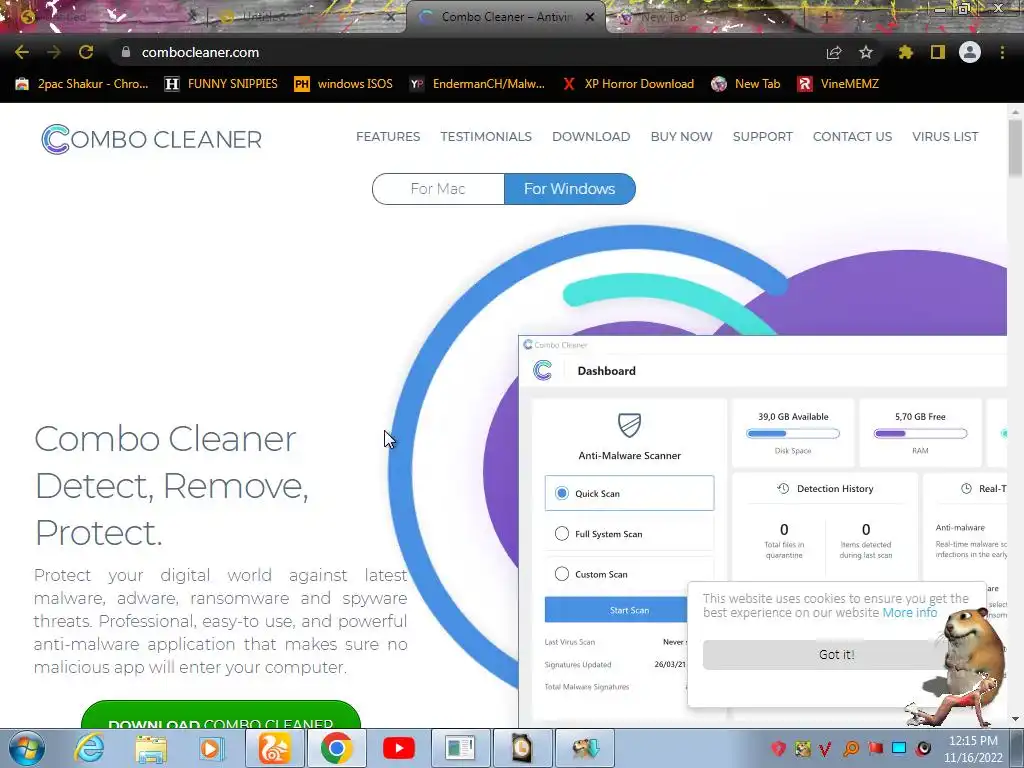Click the padlock site info icon

click(126, 52)
